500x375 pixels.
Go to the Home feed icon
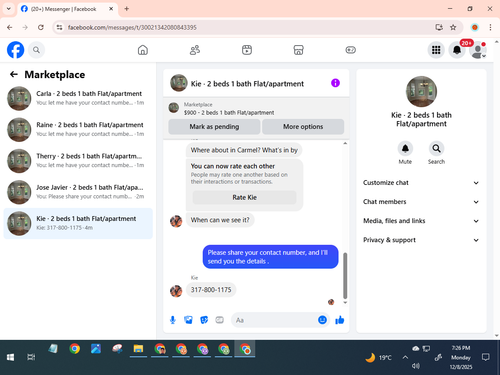[143, 50]
